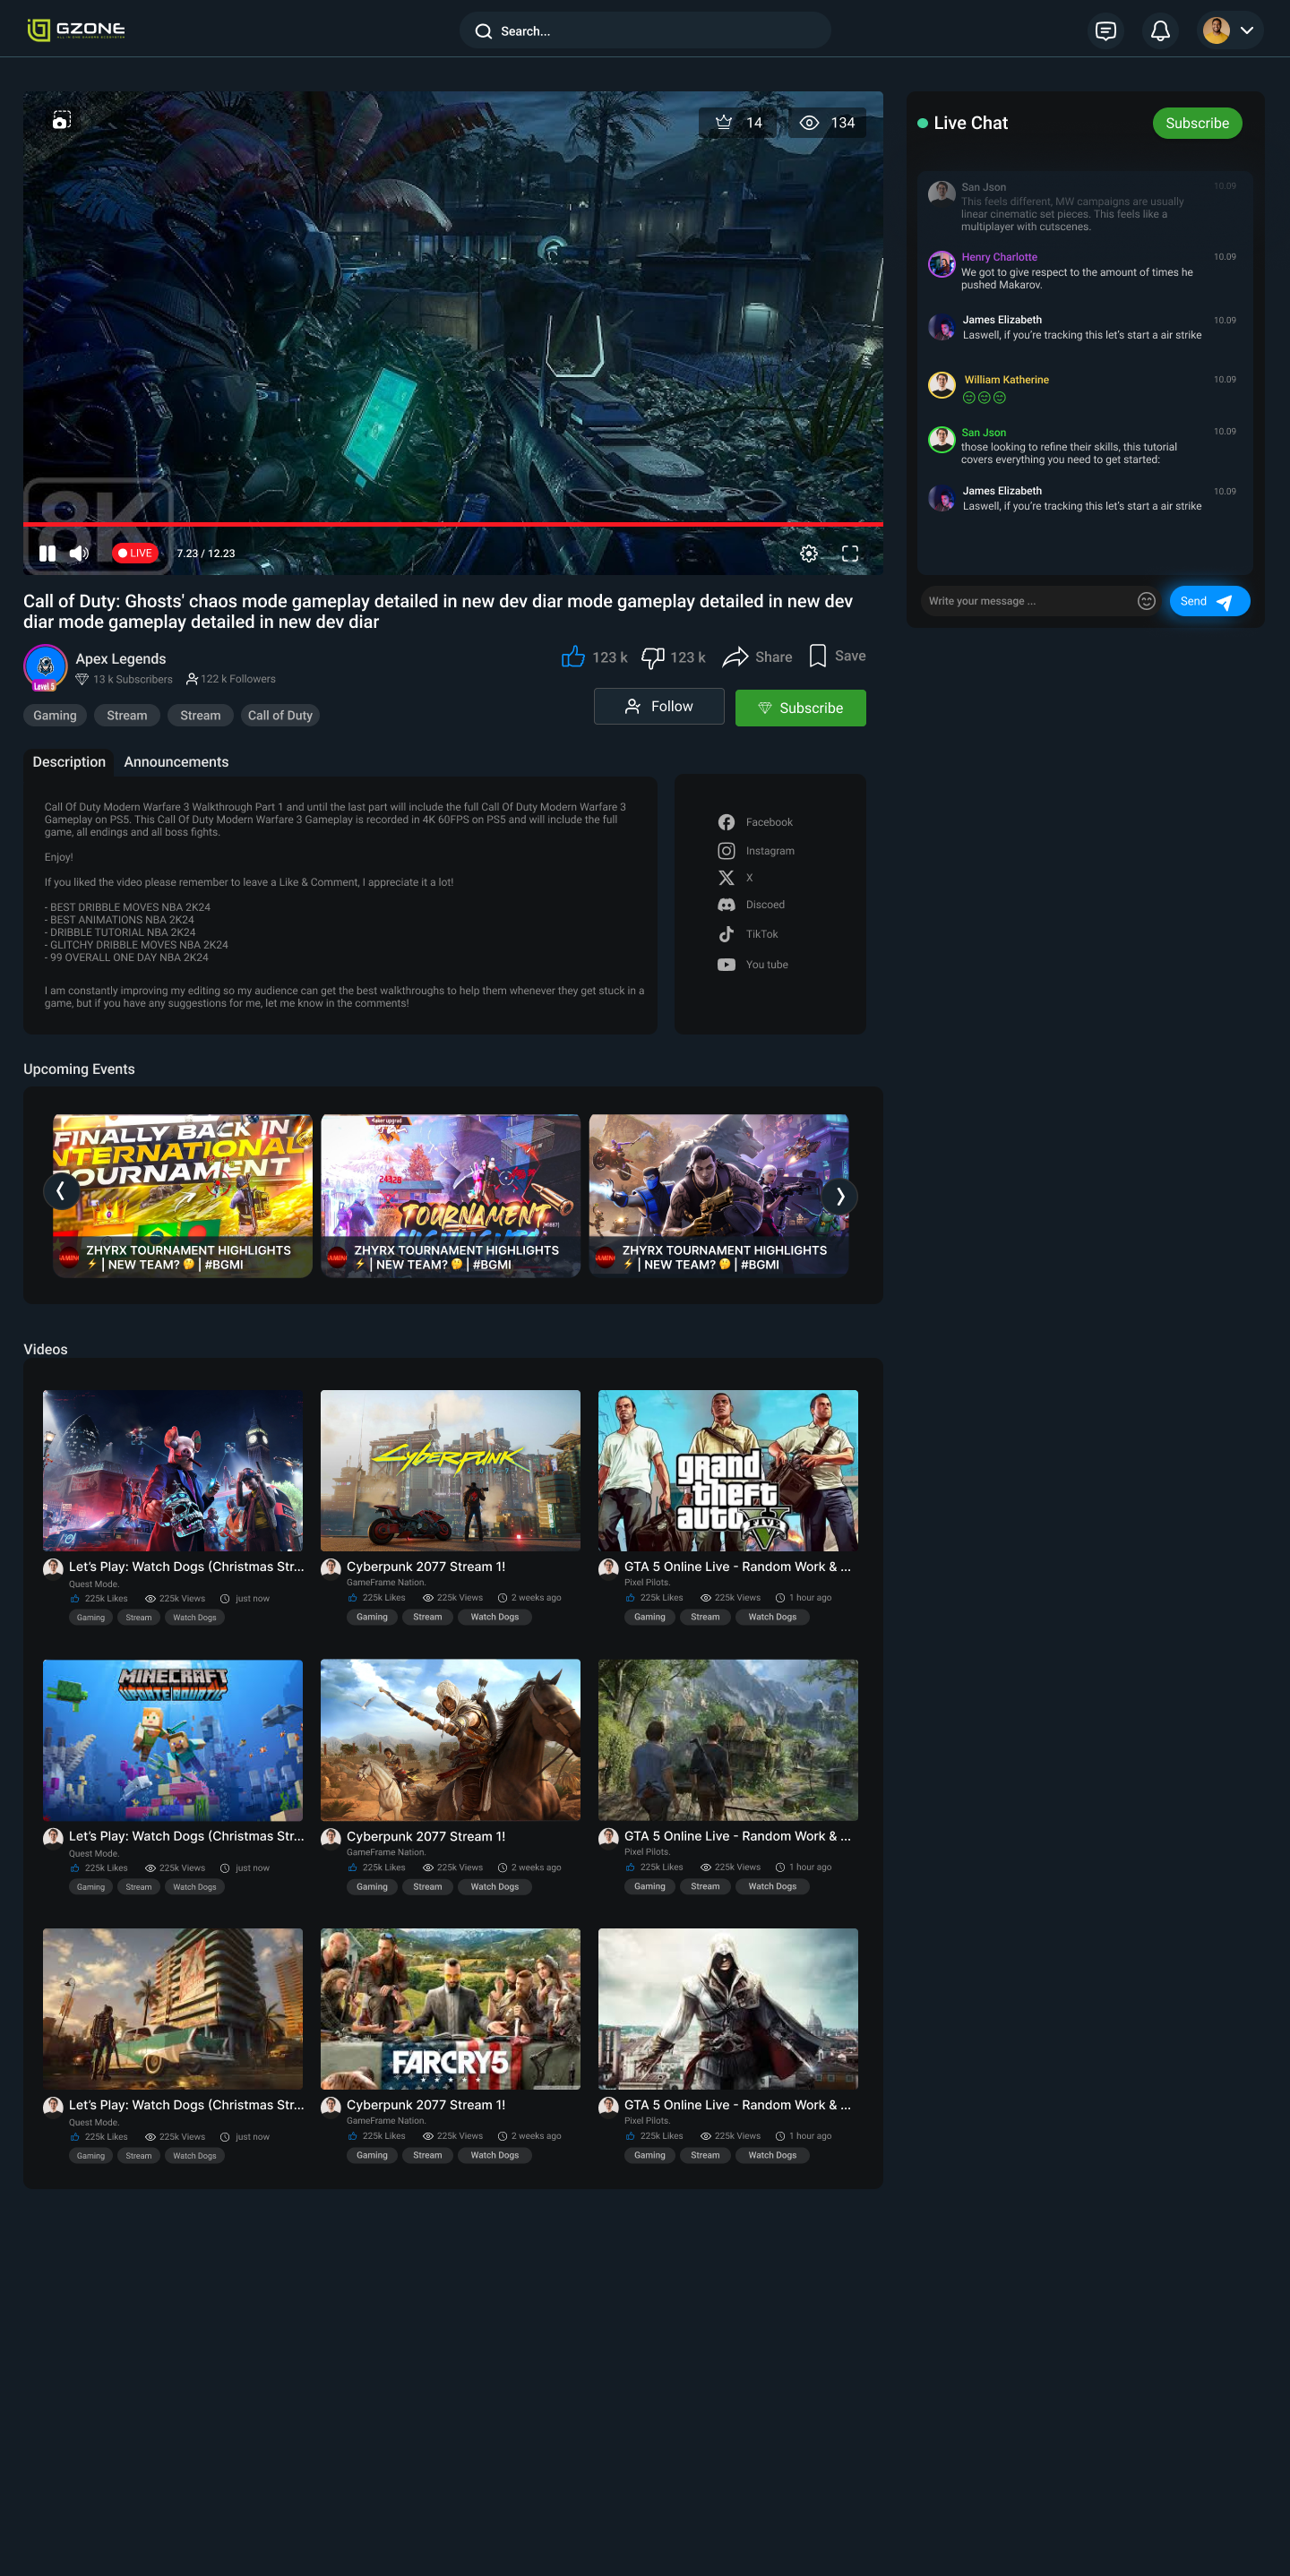The width and height of the screenshot is (1290, 2576).
Task: Click the Follow button for Apex Legends
Action: click(658, 706)
